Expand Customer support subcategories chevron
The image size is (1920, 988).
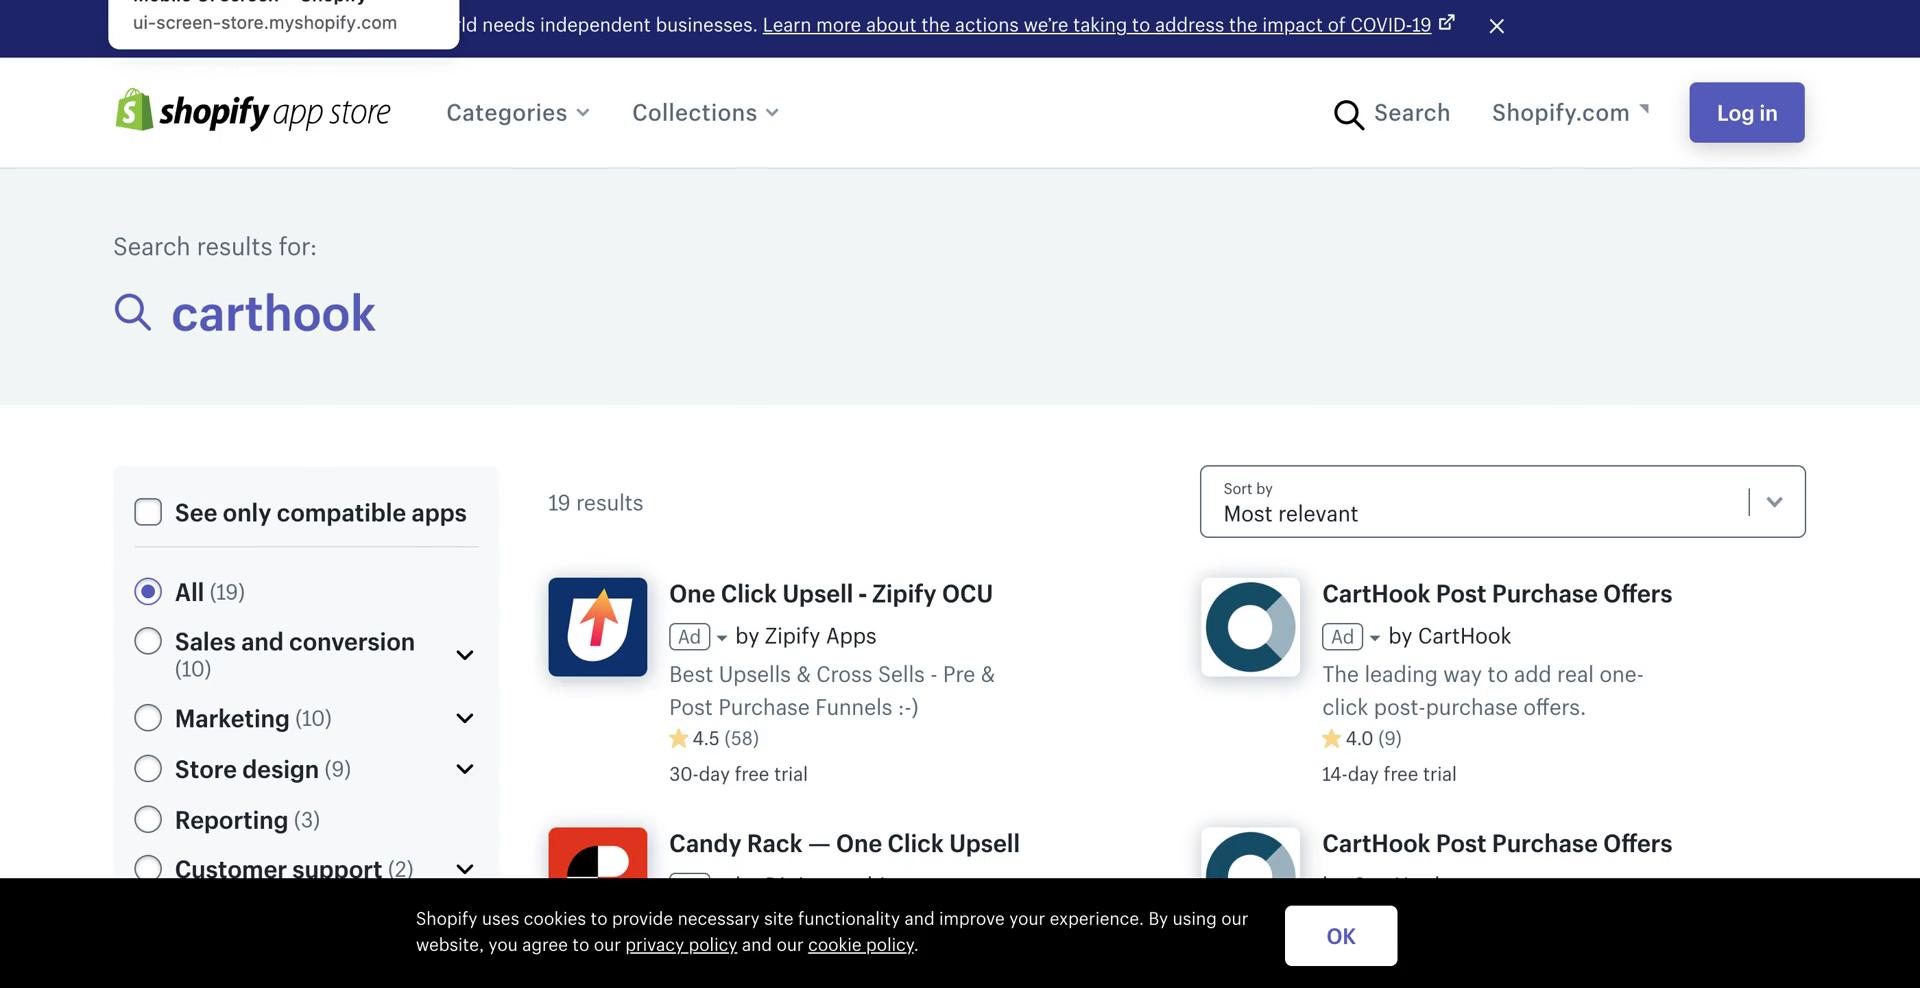coord(465,868)
